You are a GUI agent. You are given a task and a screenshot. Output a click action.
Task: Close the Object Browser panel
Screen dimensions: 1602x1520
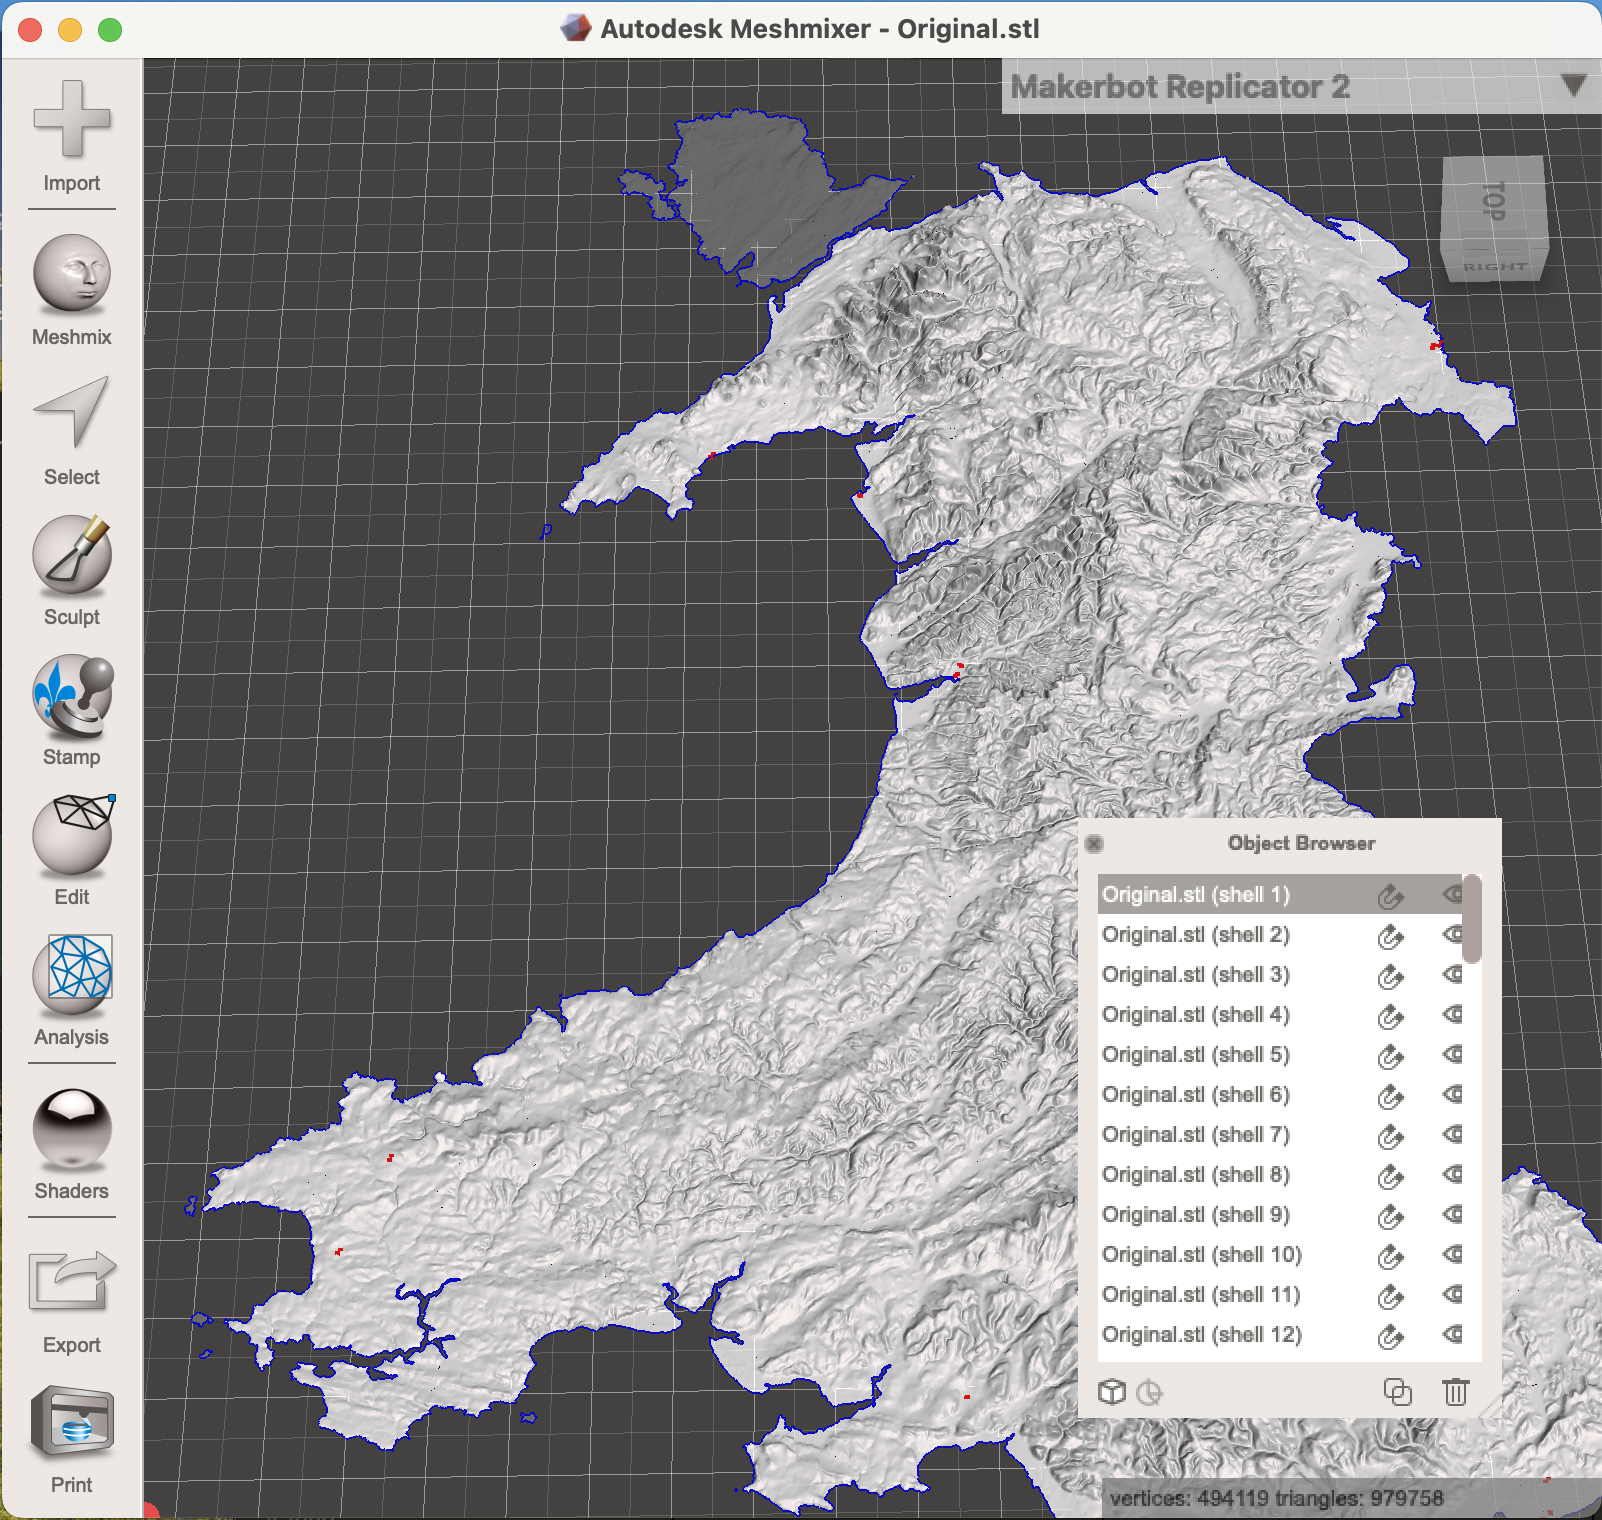1094,843
